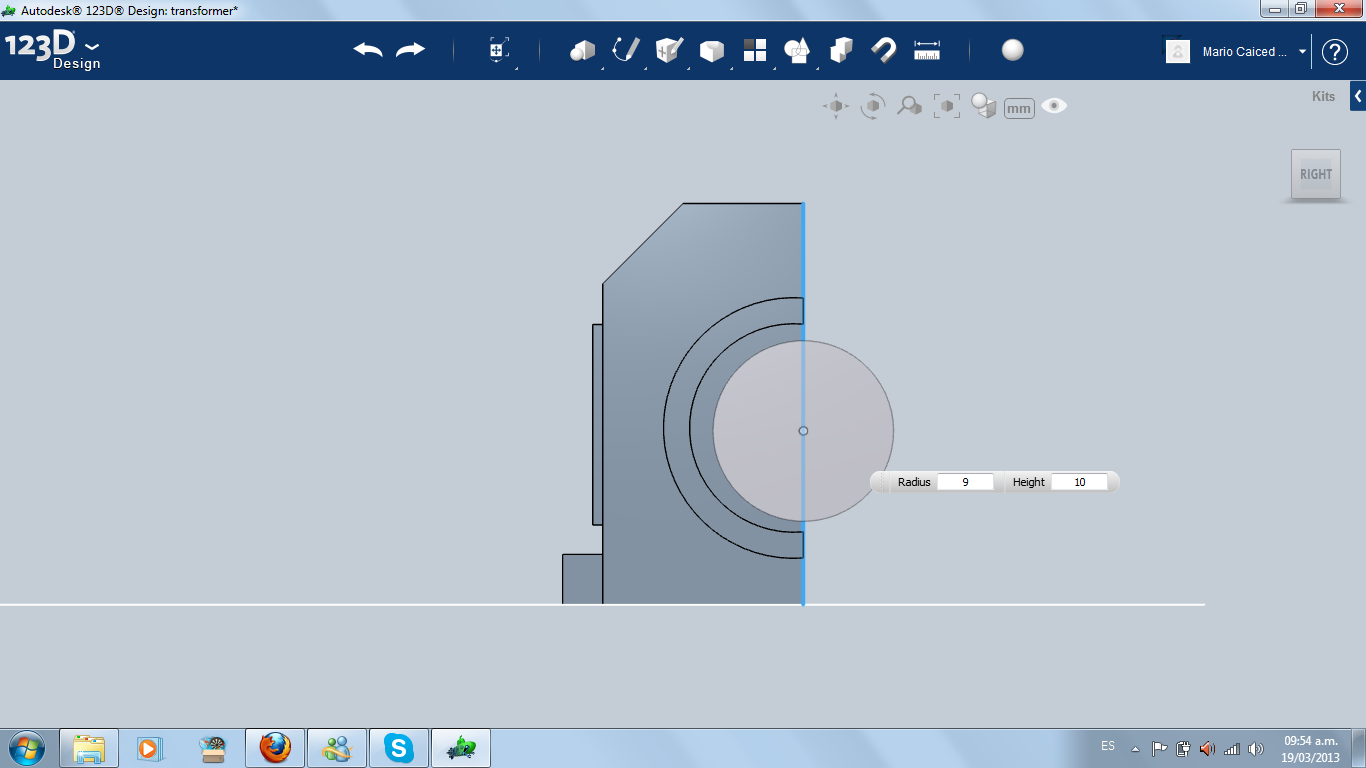Open the 123D Design application menu
The image size is (1366, 768).
(53, 51)
